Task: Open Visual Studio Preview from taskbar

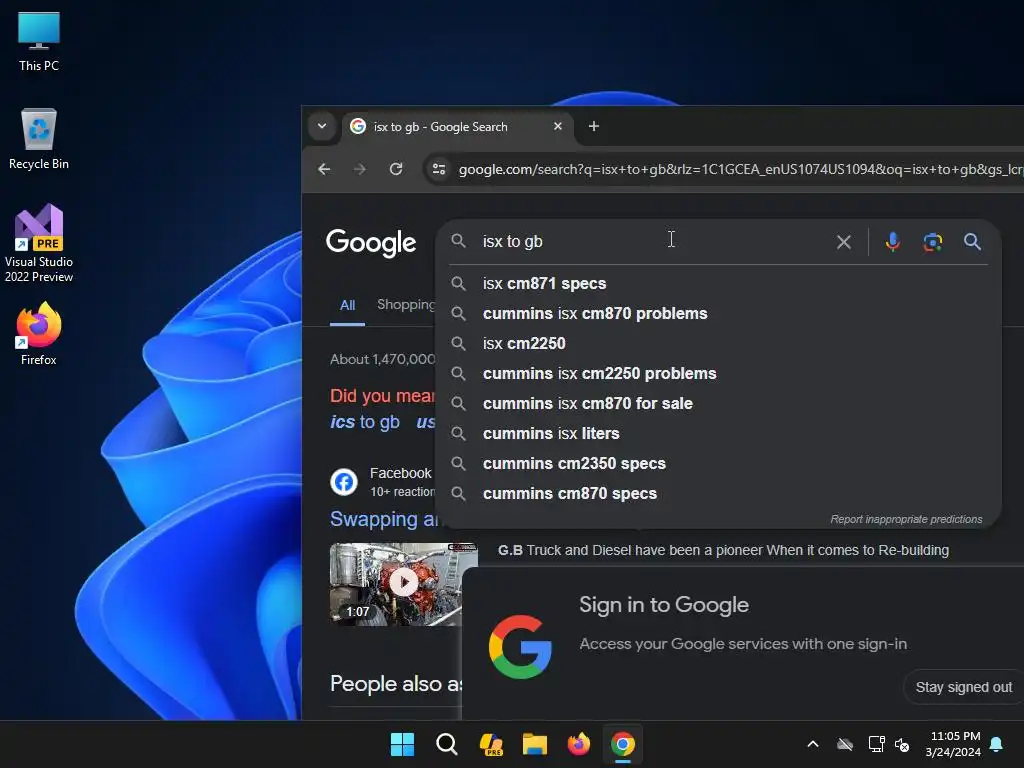Action: coord(491,744)
